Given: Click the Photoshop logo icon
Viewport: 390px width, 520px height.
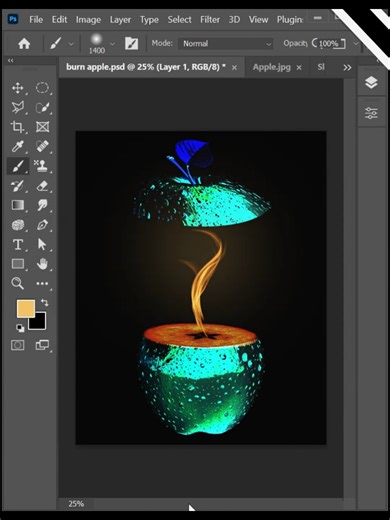Looking at the screenshot, I should tap(13, 19).
